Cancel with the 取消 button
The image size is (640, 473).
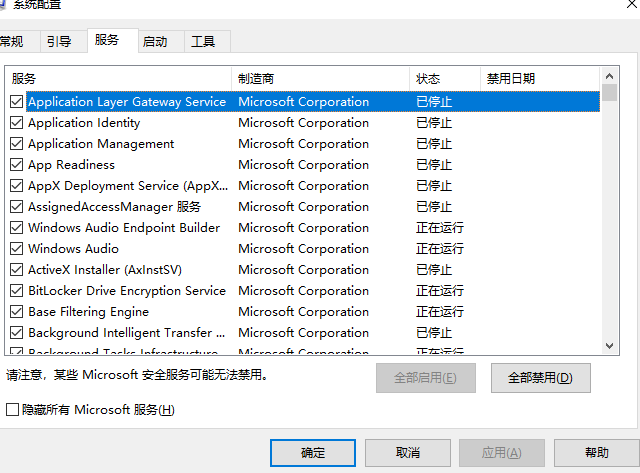pos(408,453)
